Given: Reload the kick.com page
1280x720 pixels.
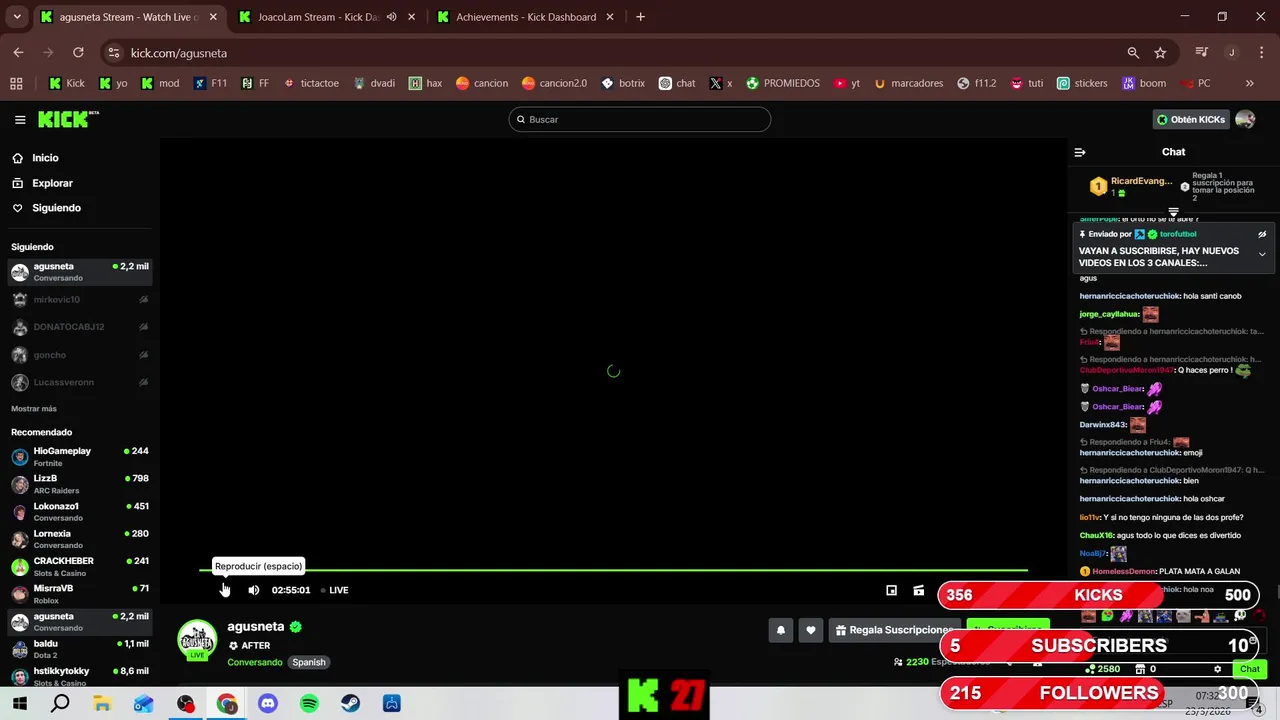Looking at the screenshot, I should [78, 53].
